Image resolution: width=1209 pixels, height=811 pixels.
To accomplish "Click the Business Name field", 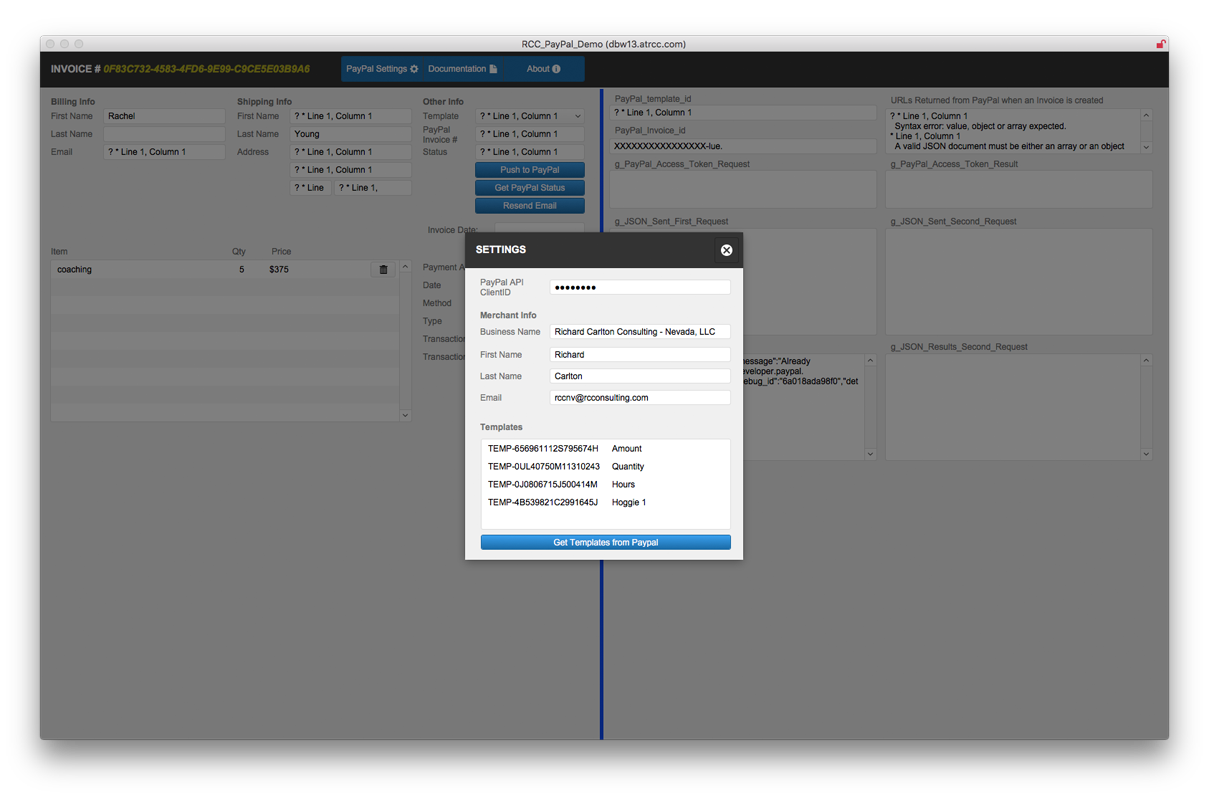I will pos(640,332).
